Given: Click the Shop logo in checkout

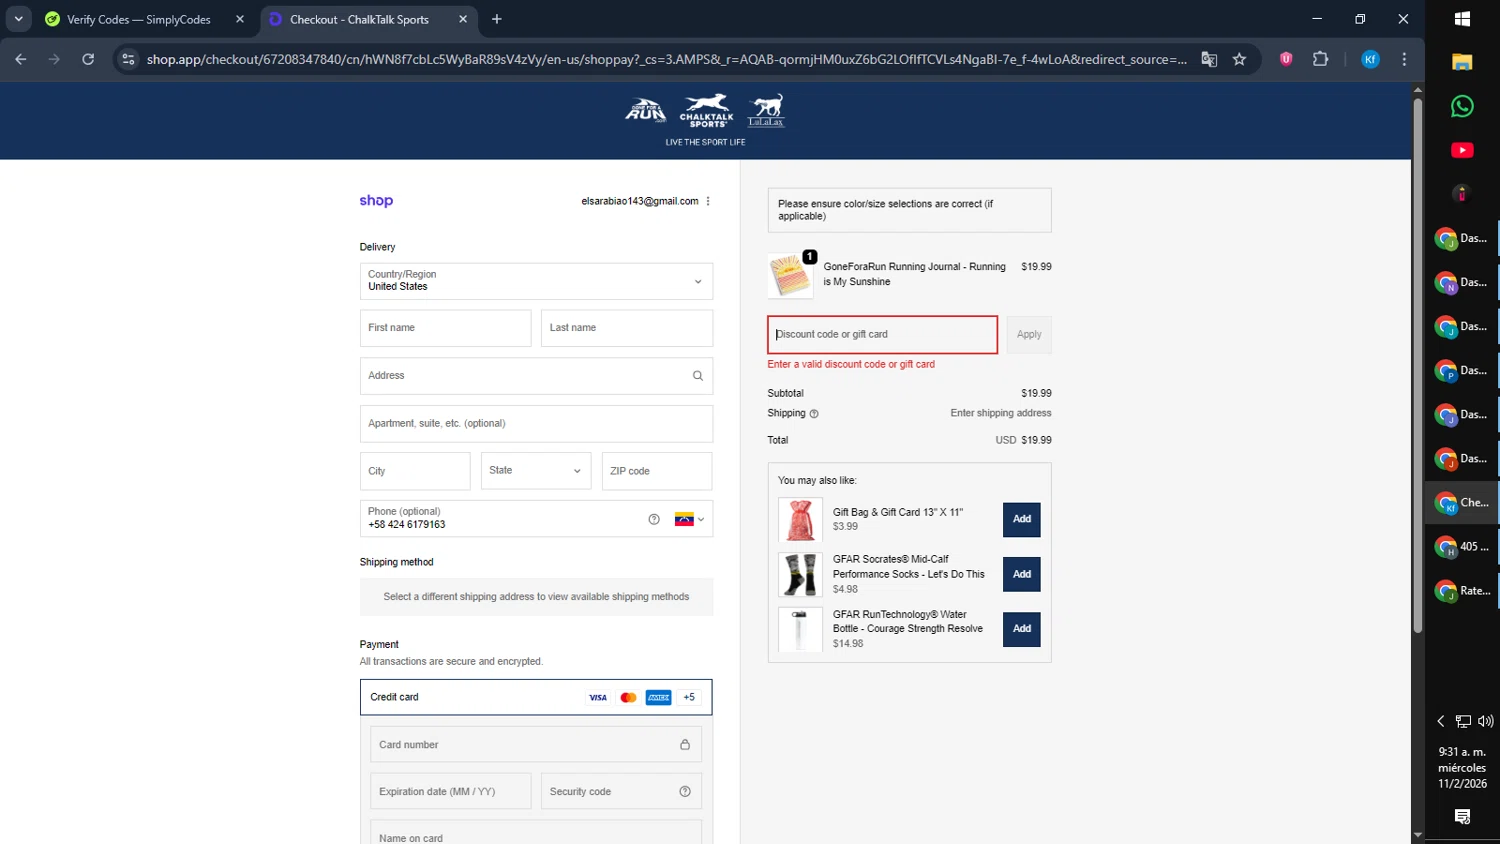Looking at the screenshot, I should click(x=376, y=201).
